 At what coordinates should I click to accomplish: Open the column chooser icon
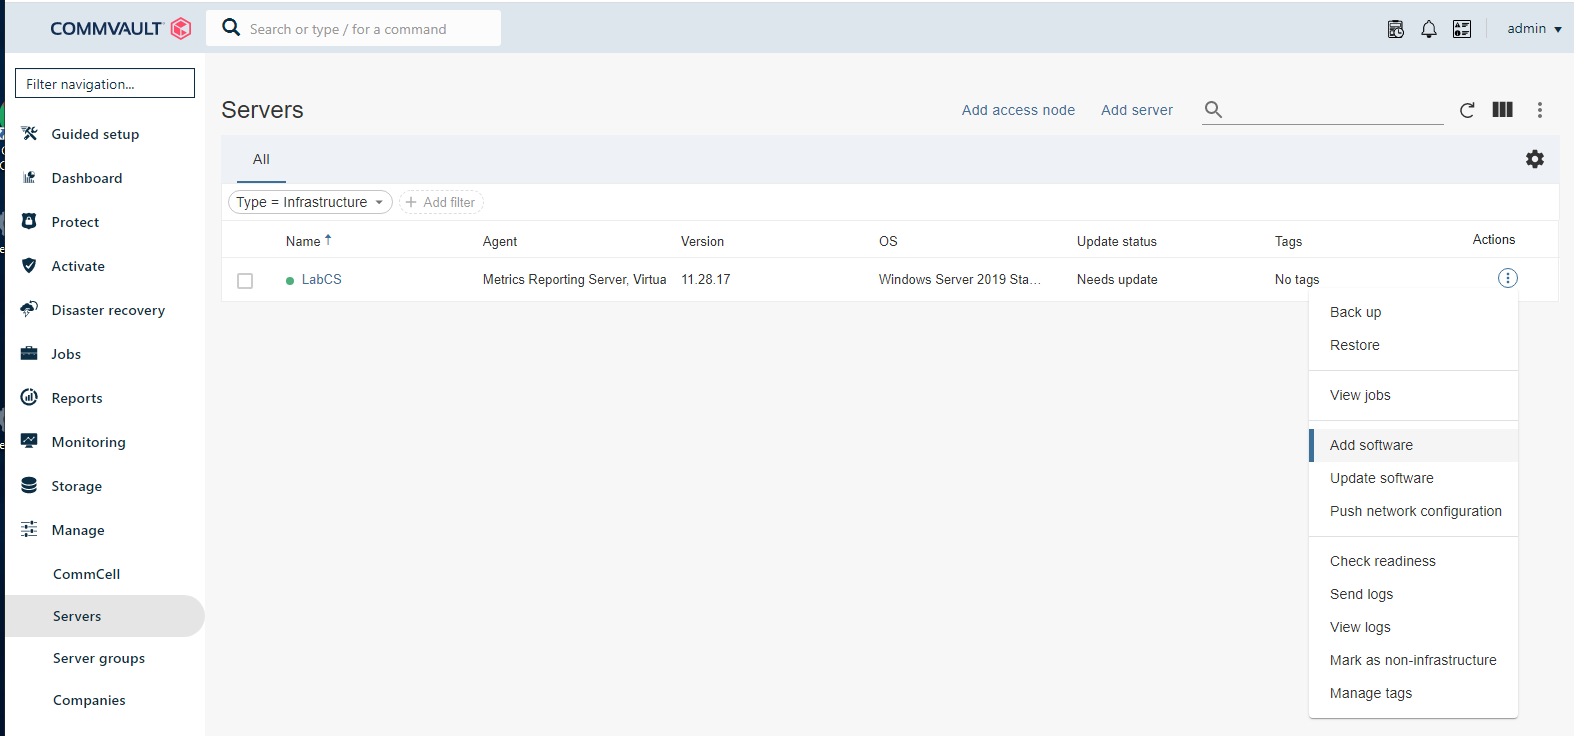(x=1502, y=110)
